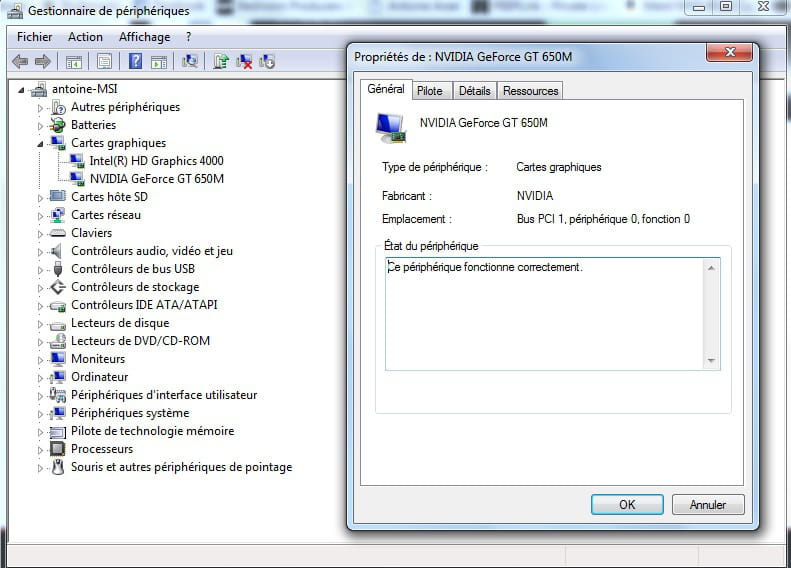Click the graphics card icon in Properties dialog

click(391, 128)
